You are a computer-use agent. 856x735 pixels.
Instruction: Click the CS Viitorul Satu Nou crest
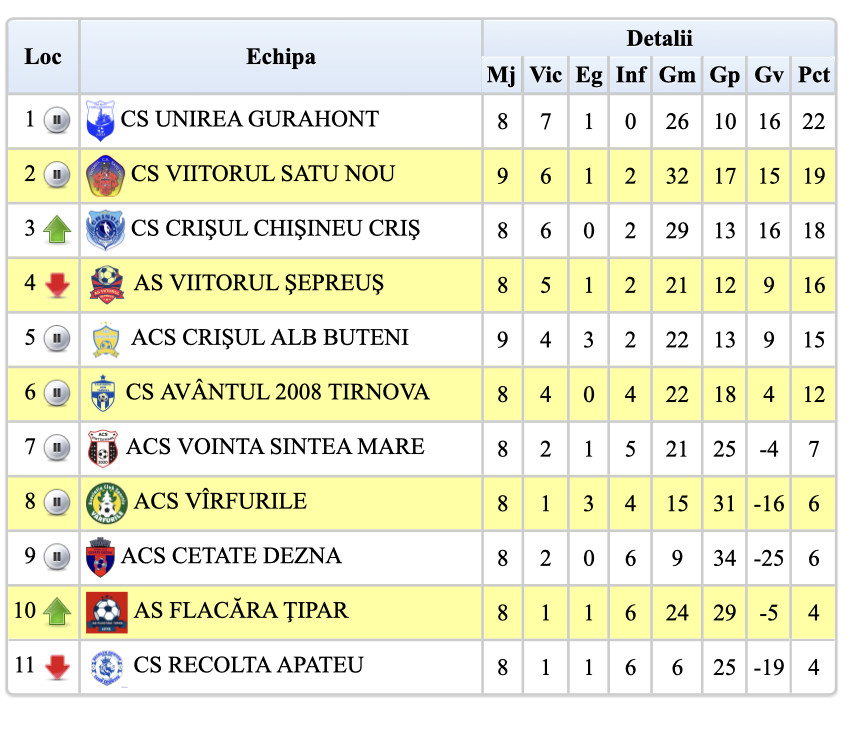(x=105, y=176)
